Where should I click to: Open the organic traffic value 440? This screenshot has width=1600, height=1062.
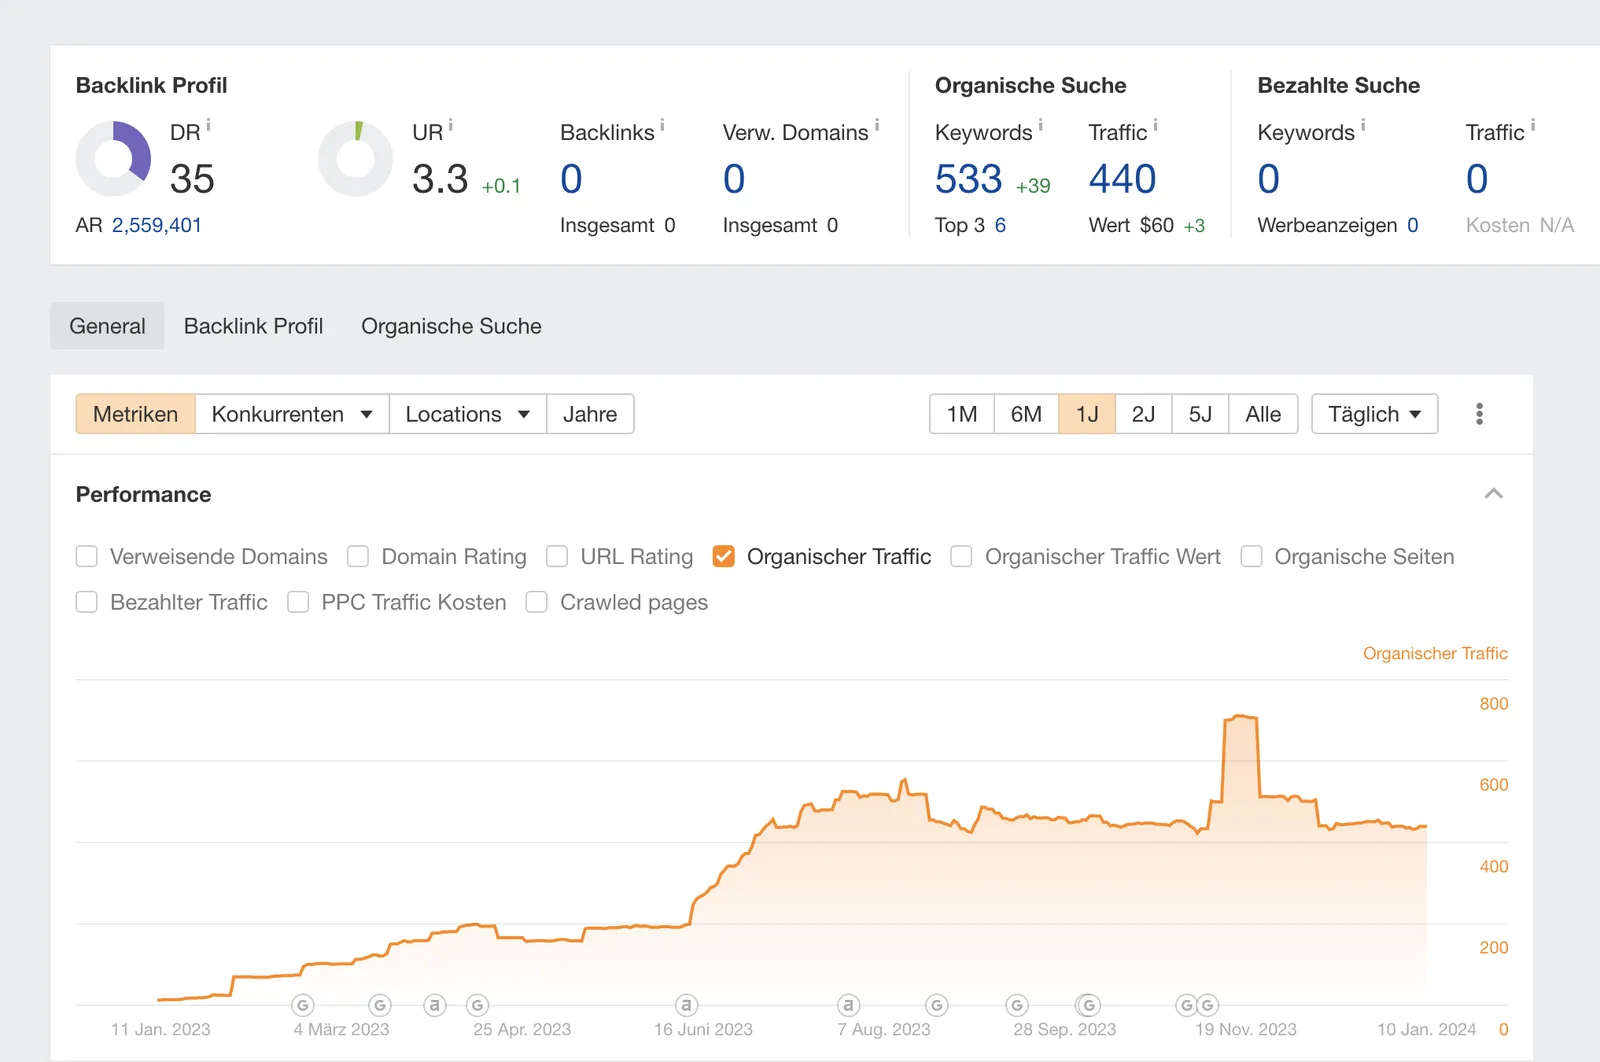1122,179
